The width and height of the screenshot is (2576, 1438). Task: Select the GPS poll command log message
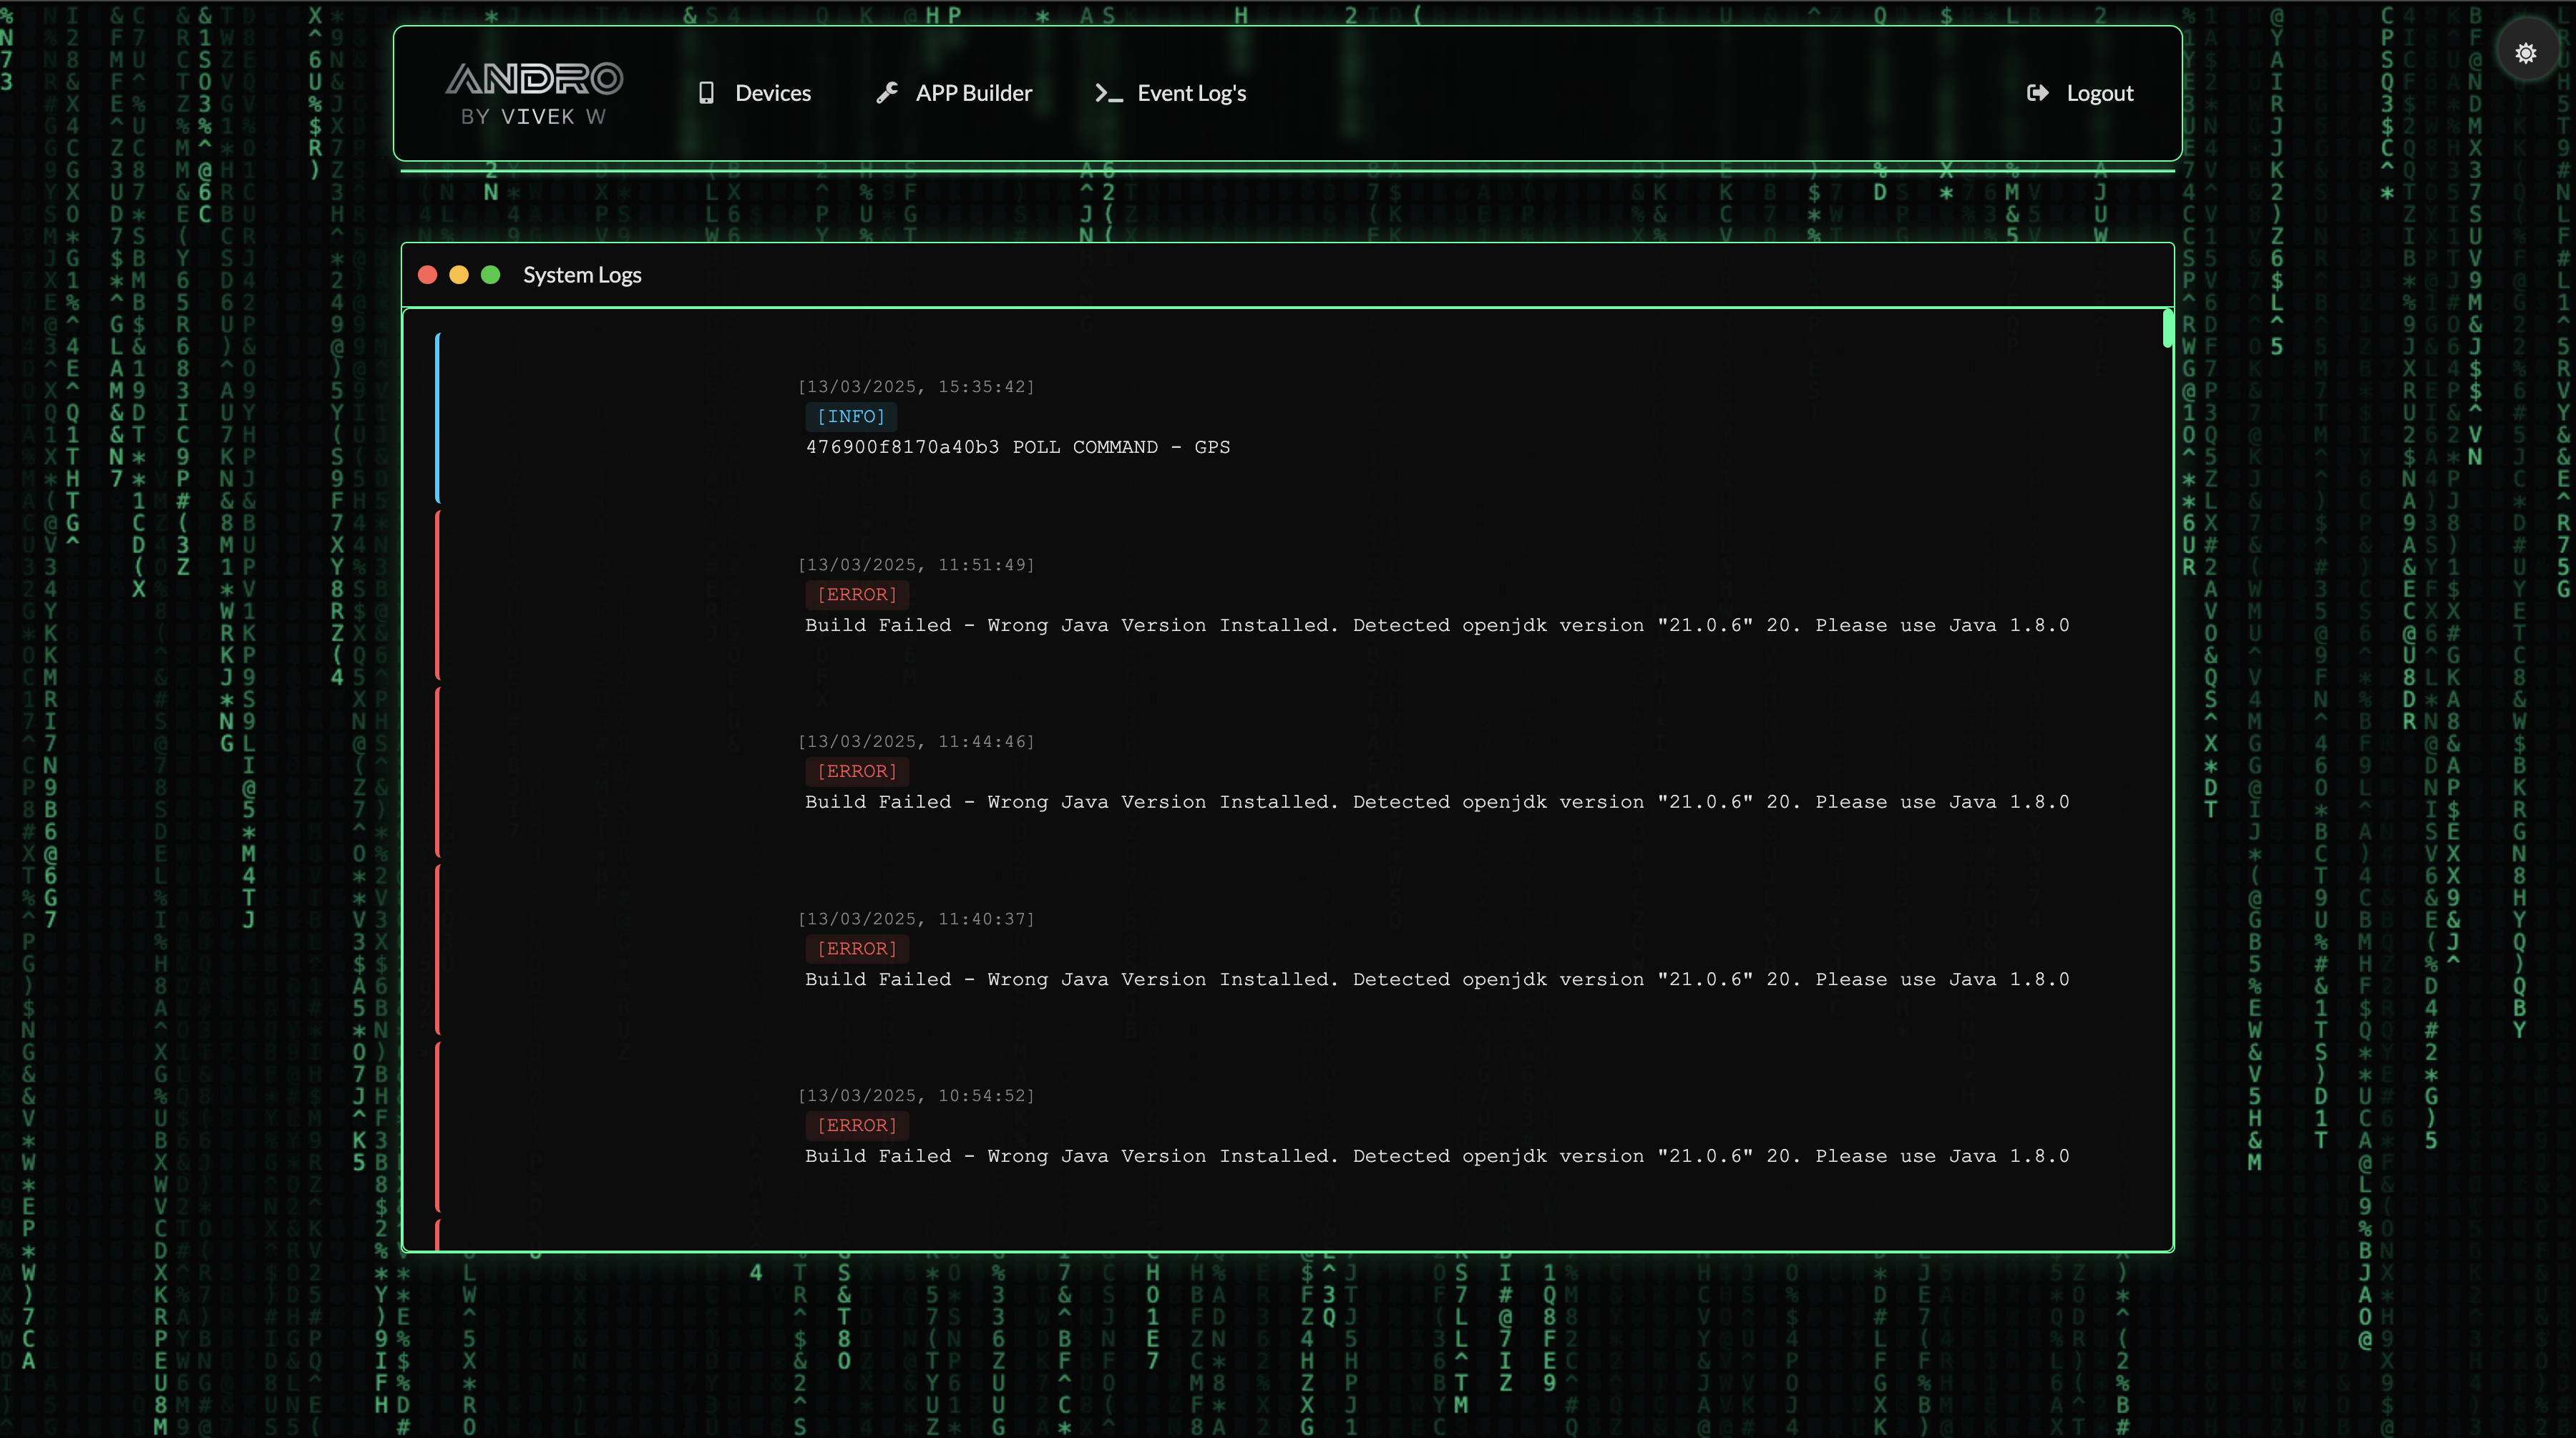tap(1017, 447)
